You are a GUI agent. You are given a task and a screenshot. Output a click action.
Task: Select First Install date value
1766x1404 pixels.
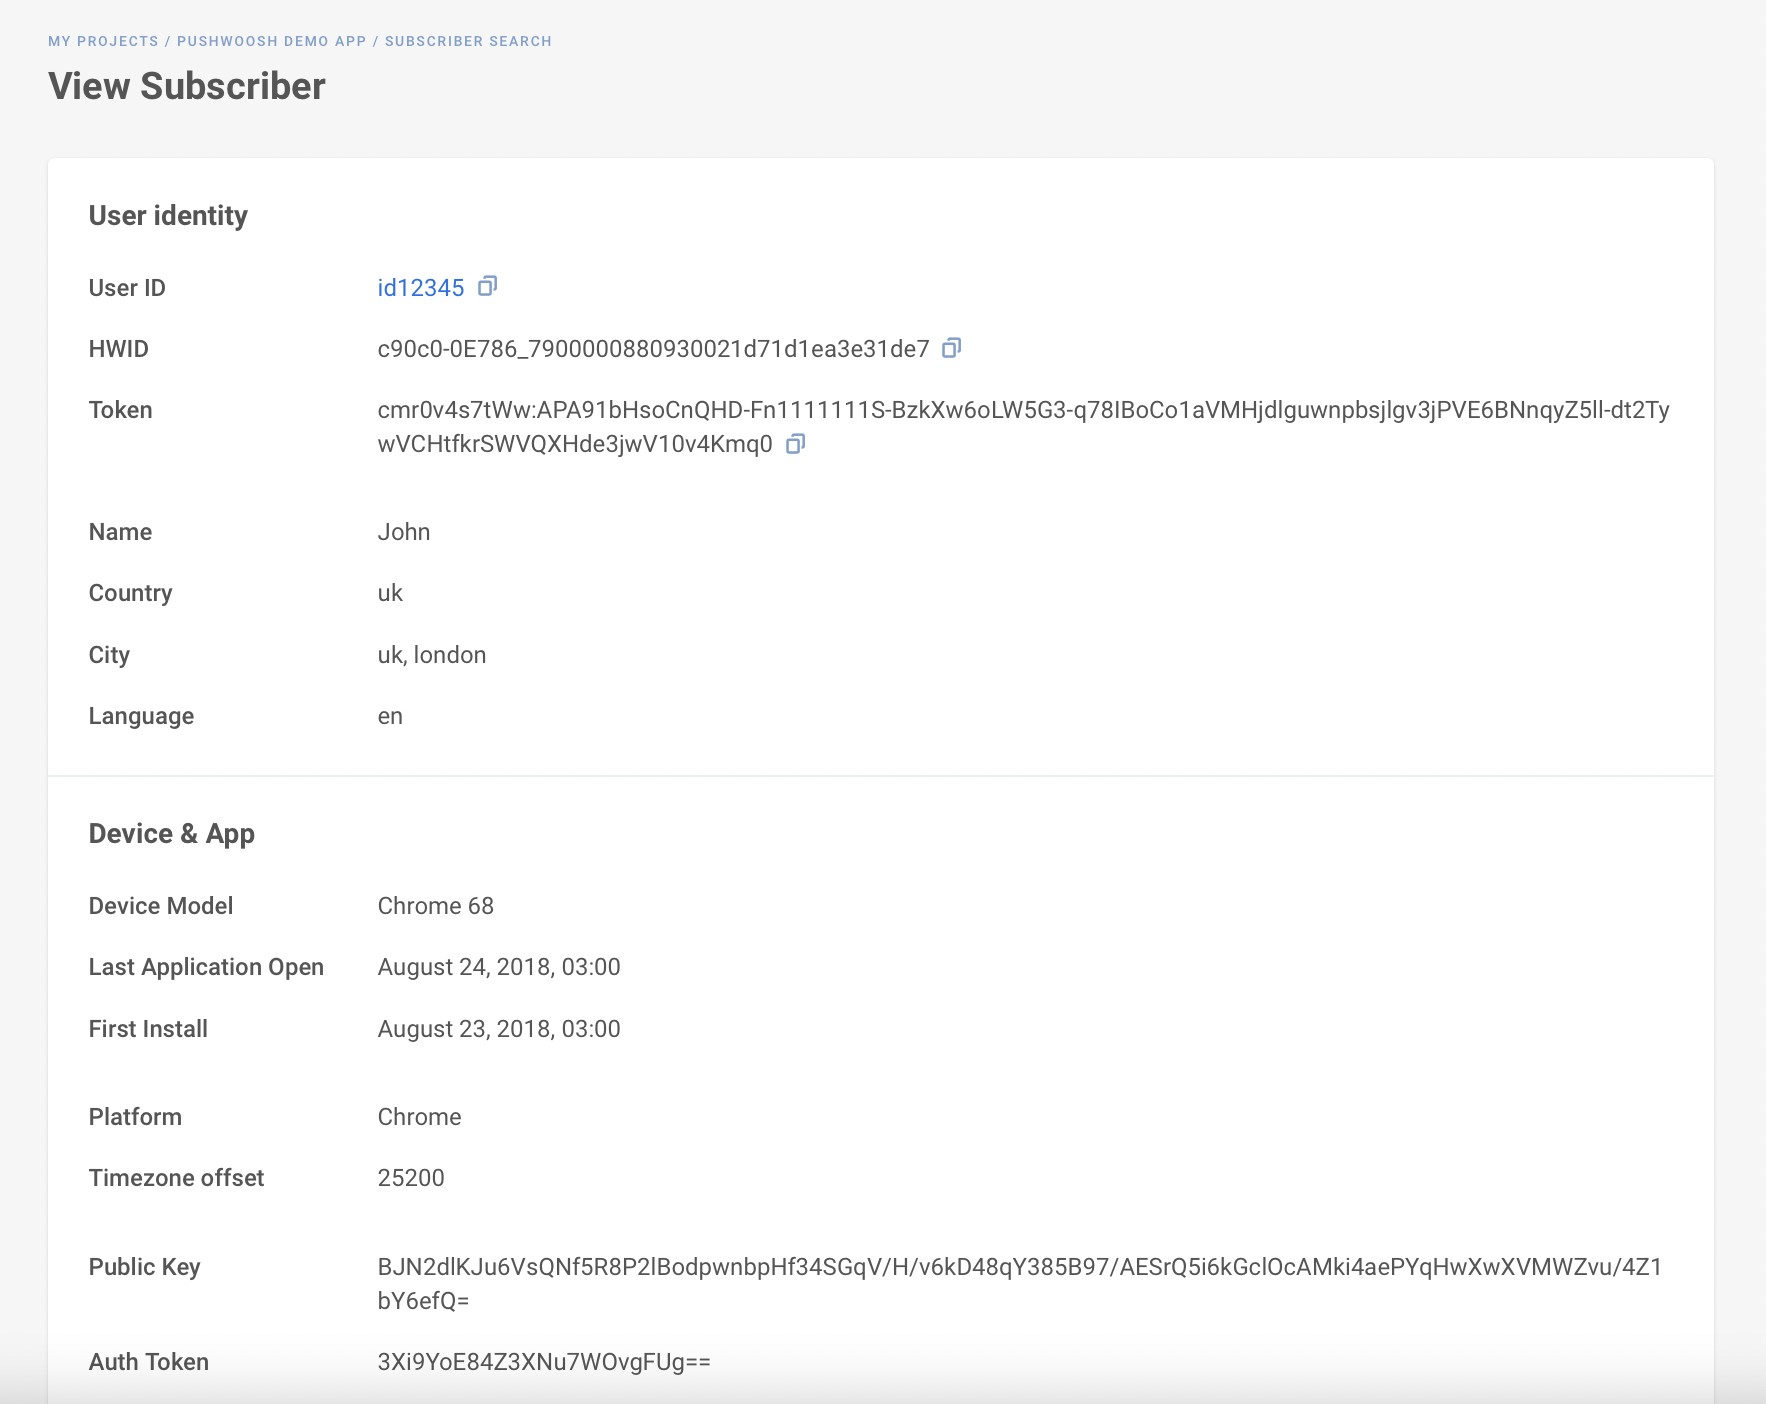[x=499, y=1029]
